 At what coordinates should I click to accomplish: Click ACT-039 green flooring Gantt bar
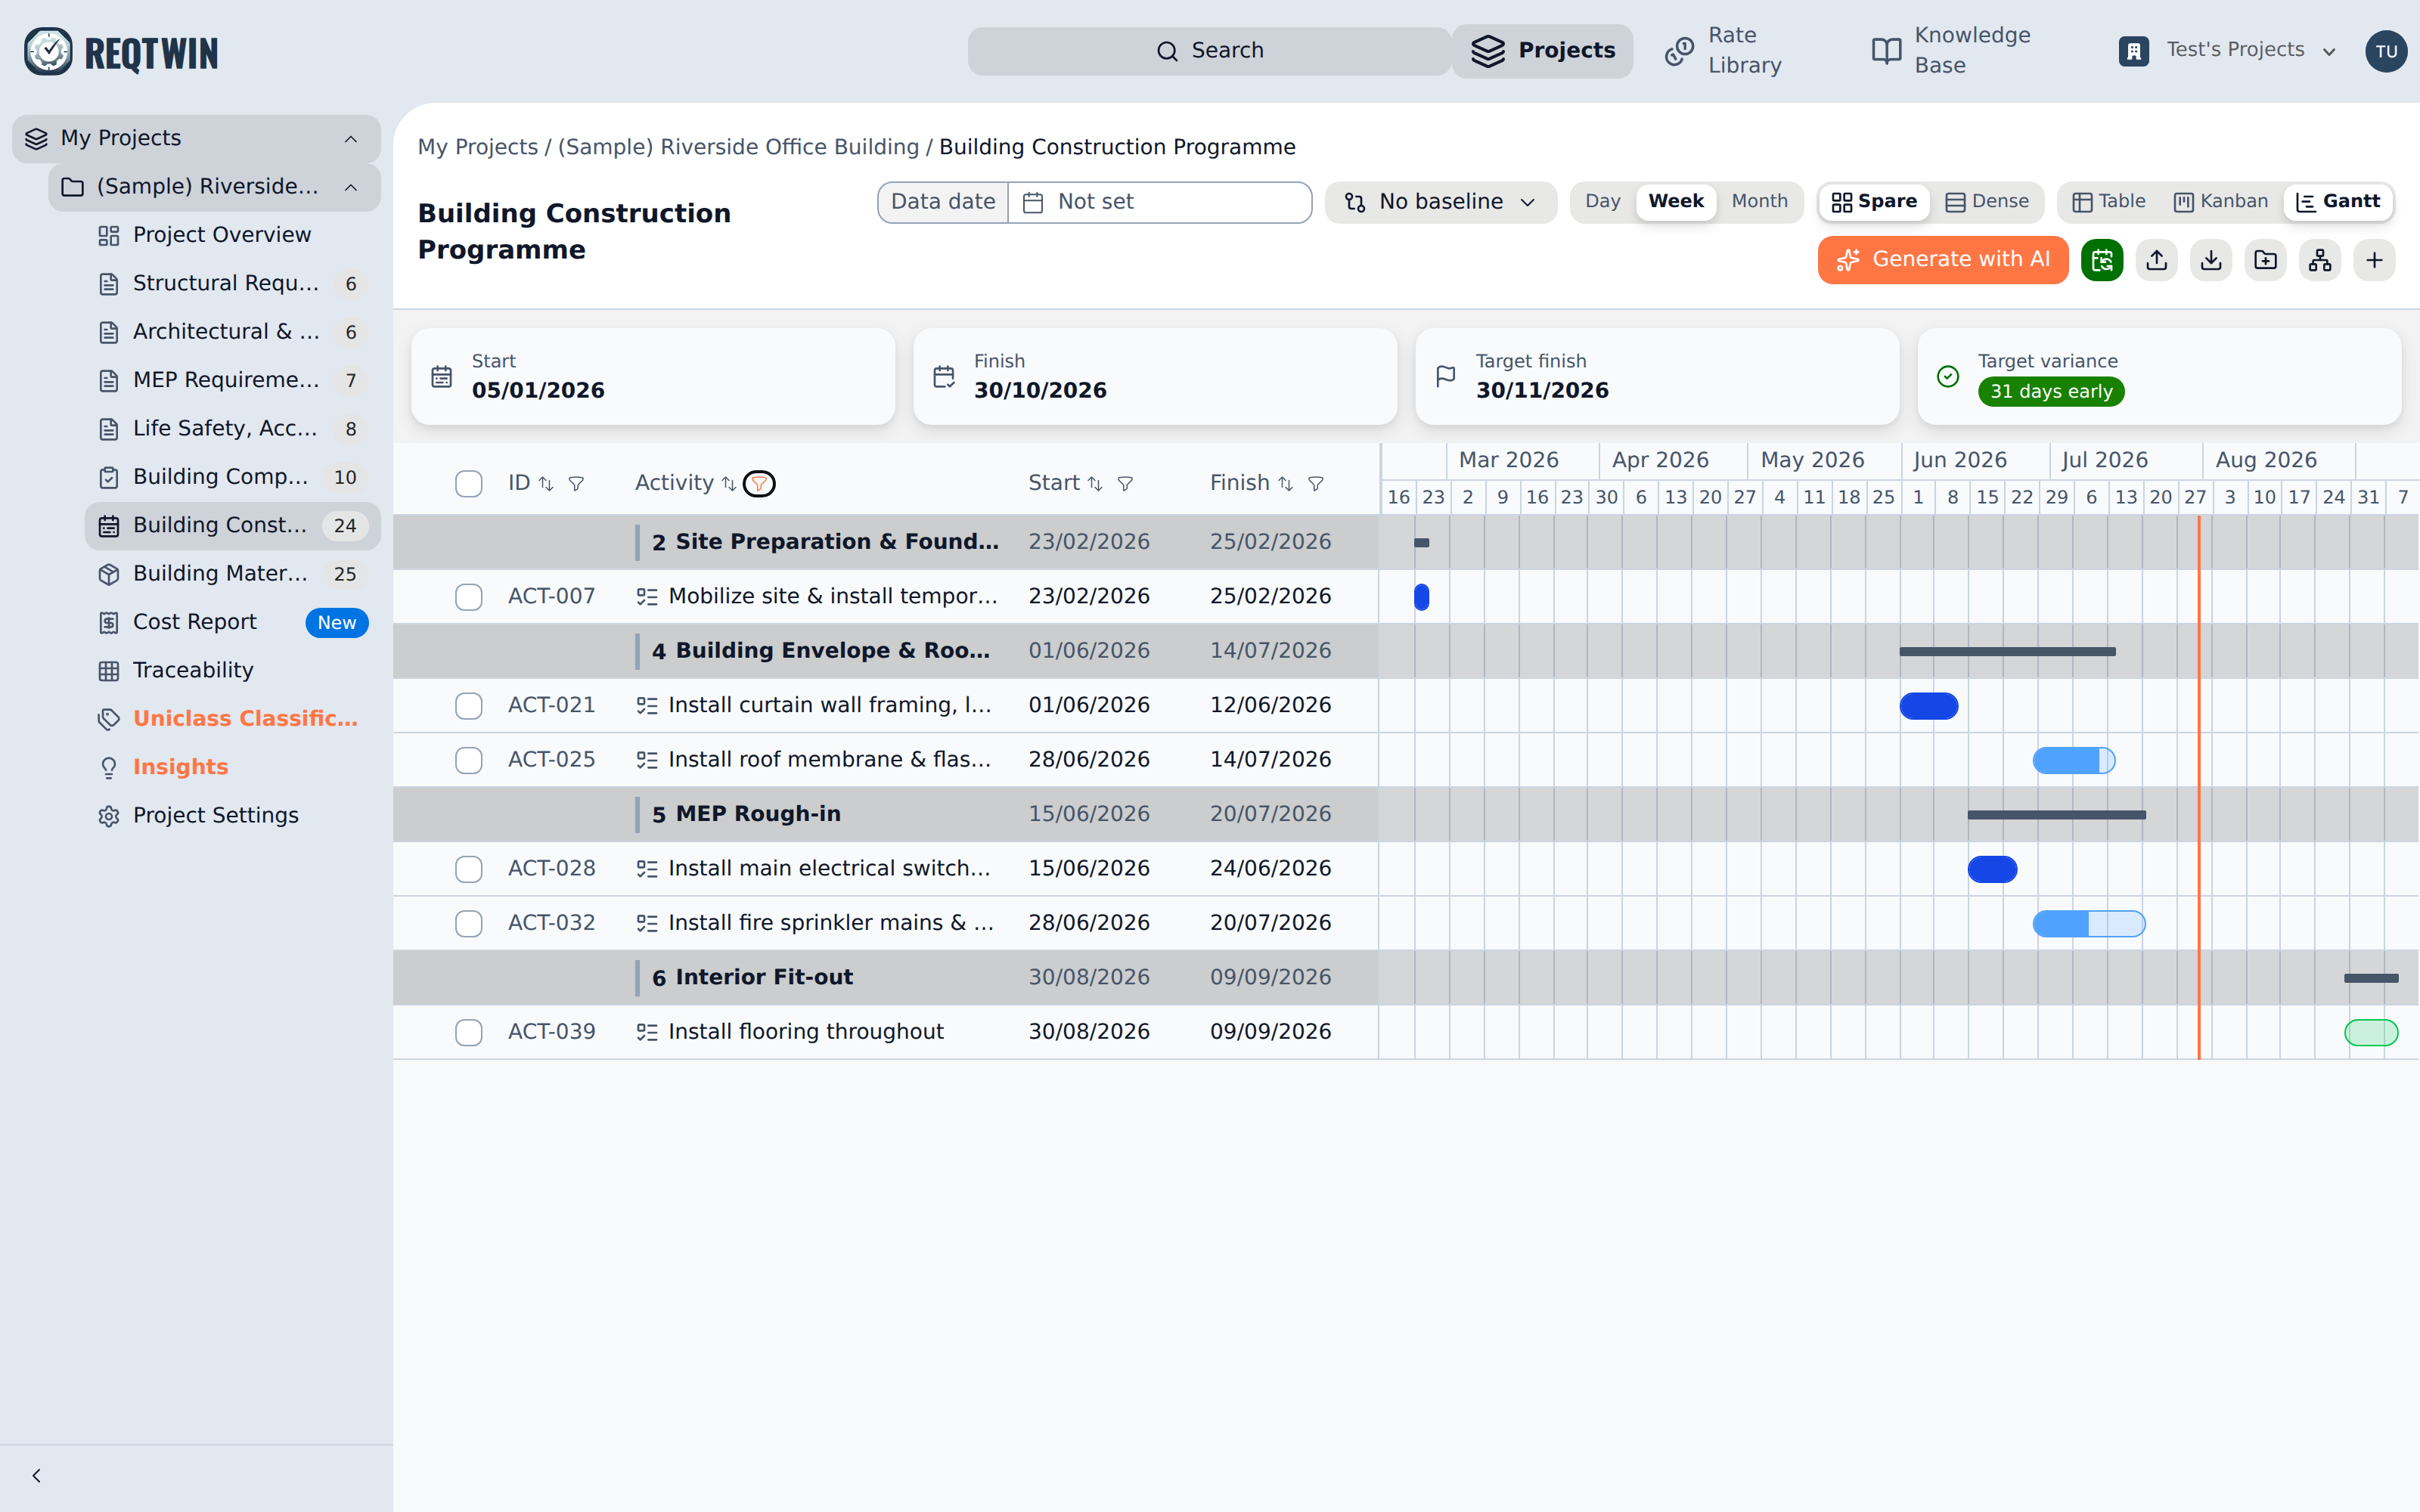click(x=2371, y=1033)
